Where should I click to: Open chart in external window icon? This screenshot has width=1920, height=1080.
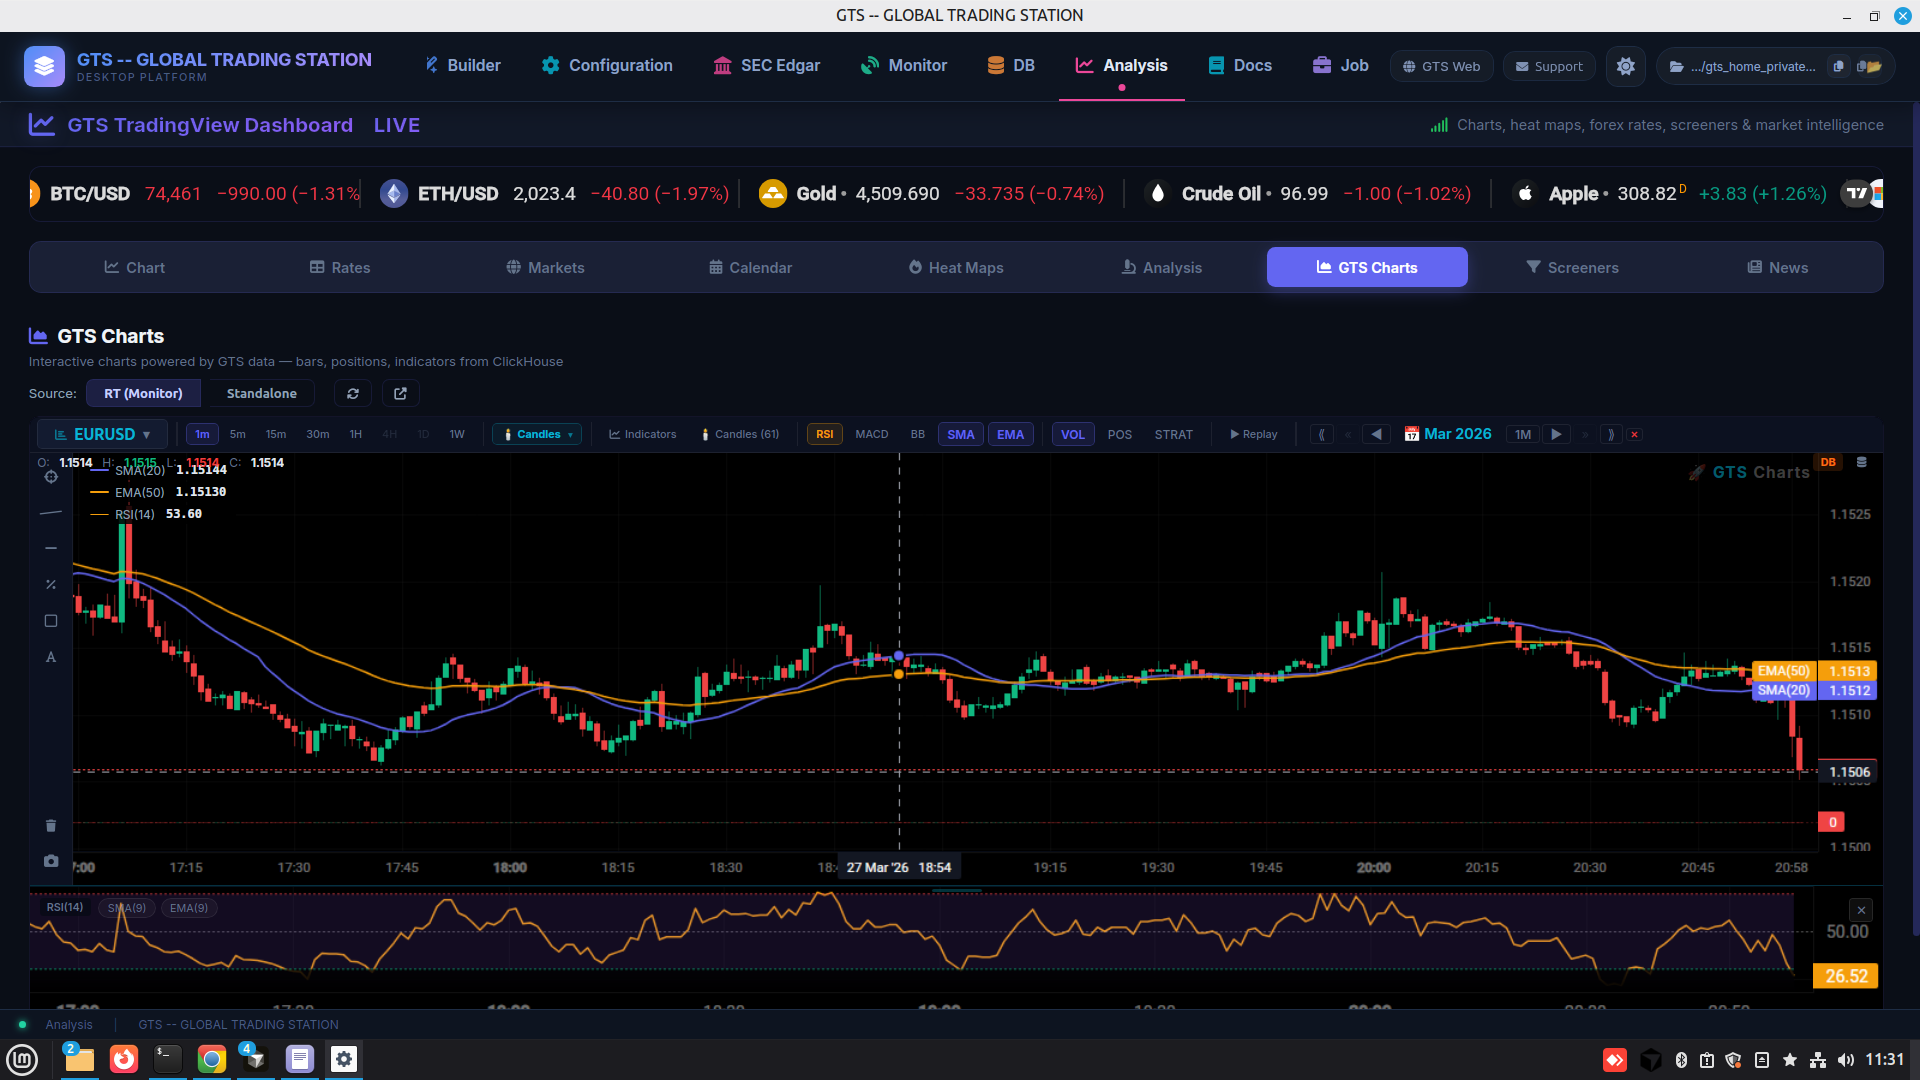click(x=401, y=393)
